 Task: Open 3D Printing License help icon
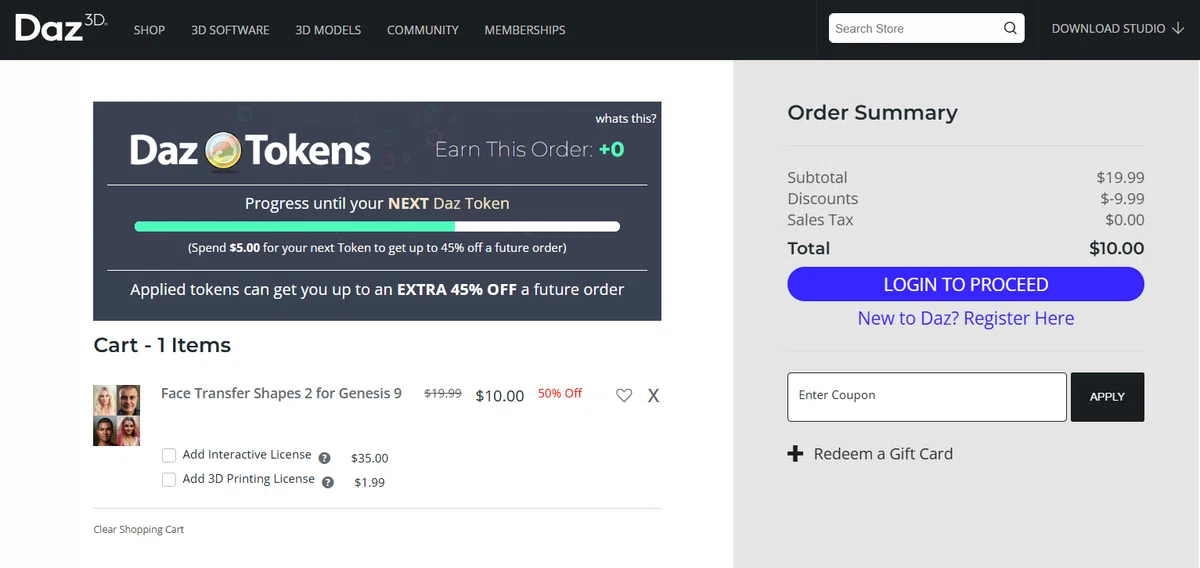[328, 482]
